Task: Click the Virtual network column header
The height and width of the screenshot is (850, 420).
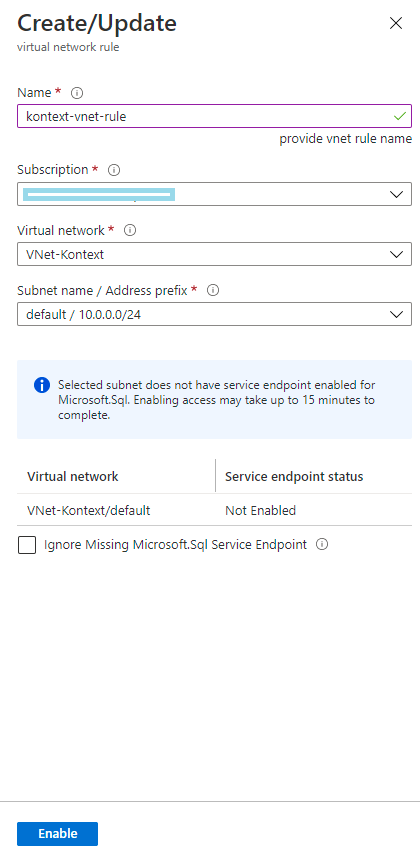Action: coord(73,476)
